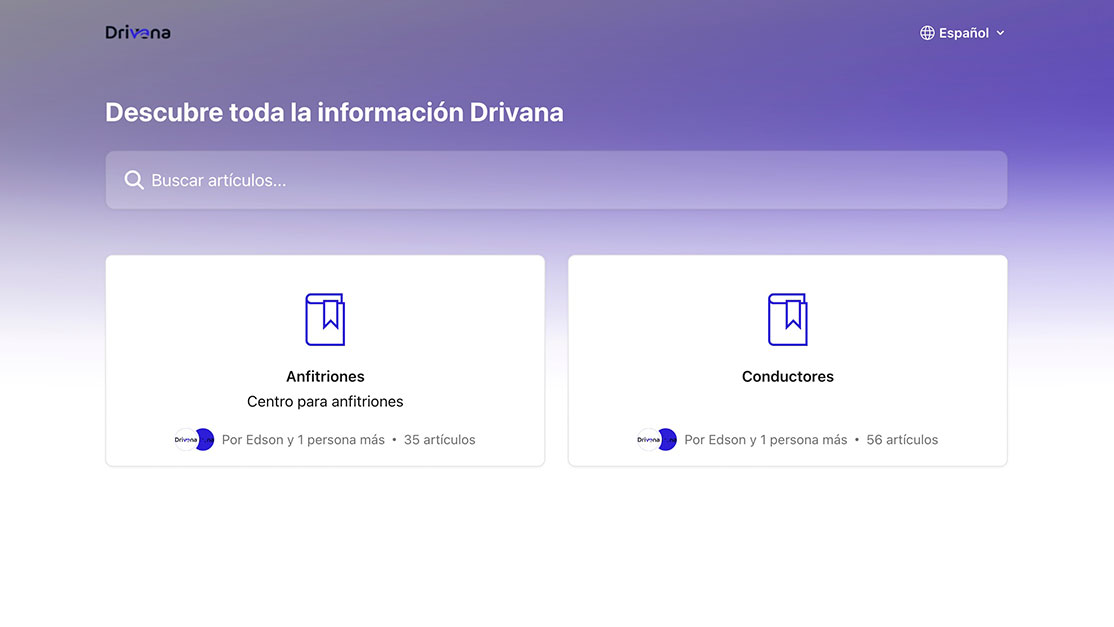Click the globe language icon
Image resolution: width=1114 pixels, height=627 pixels.
pos(925,32)
